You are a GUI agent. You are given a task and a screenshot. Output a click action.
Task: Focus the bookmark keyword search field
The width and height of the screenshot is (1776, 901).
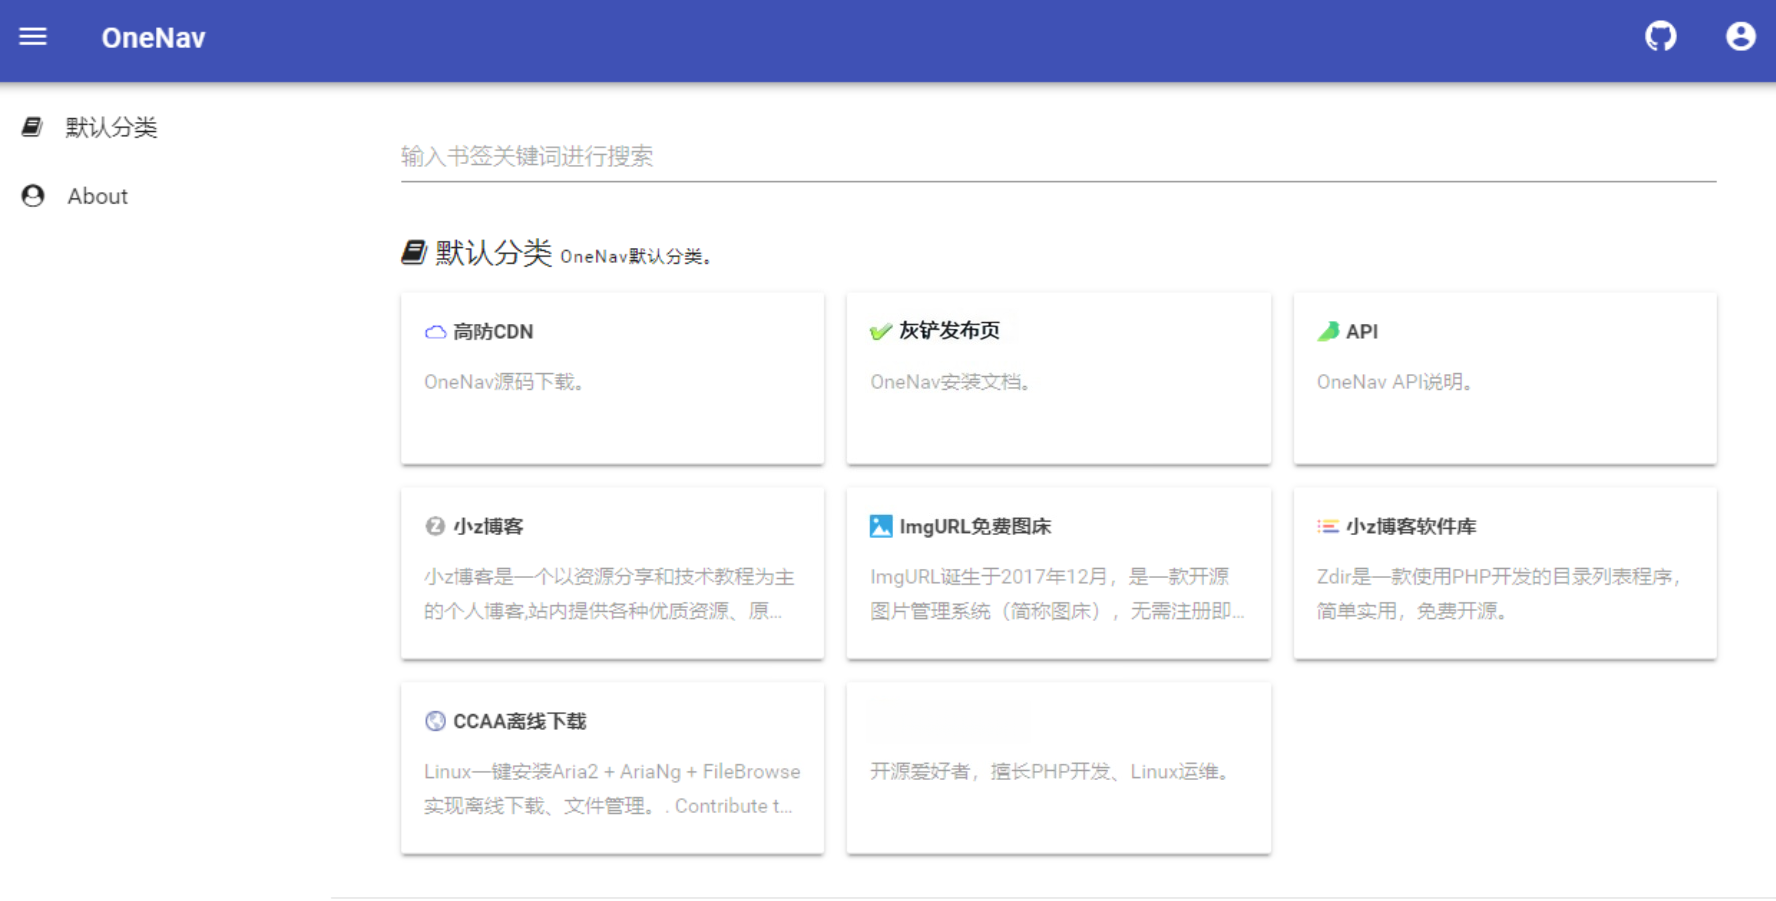1058,157
